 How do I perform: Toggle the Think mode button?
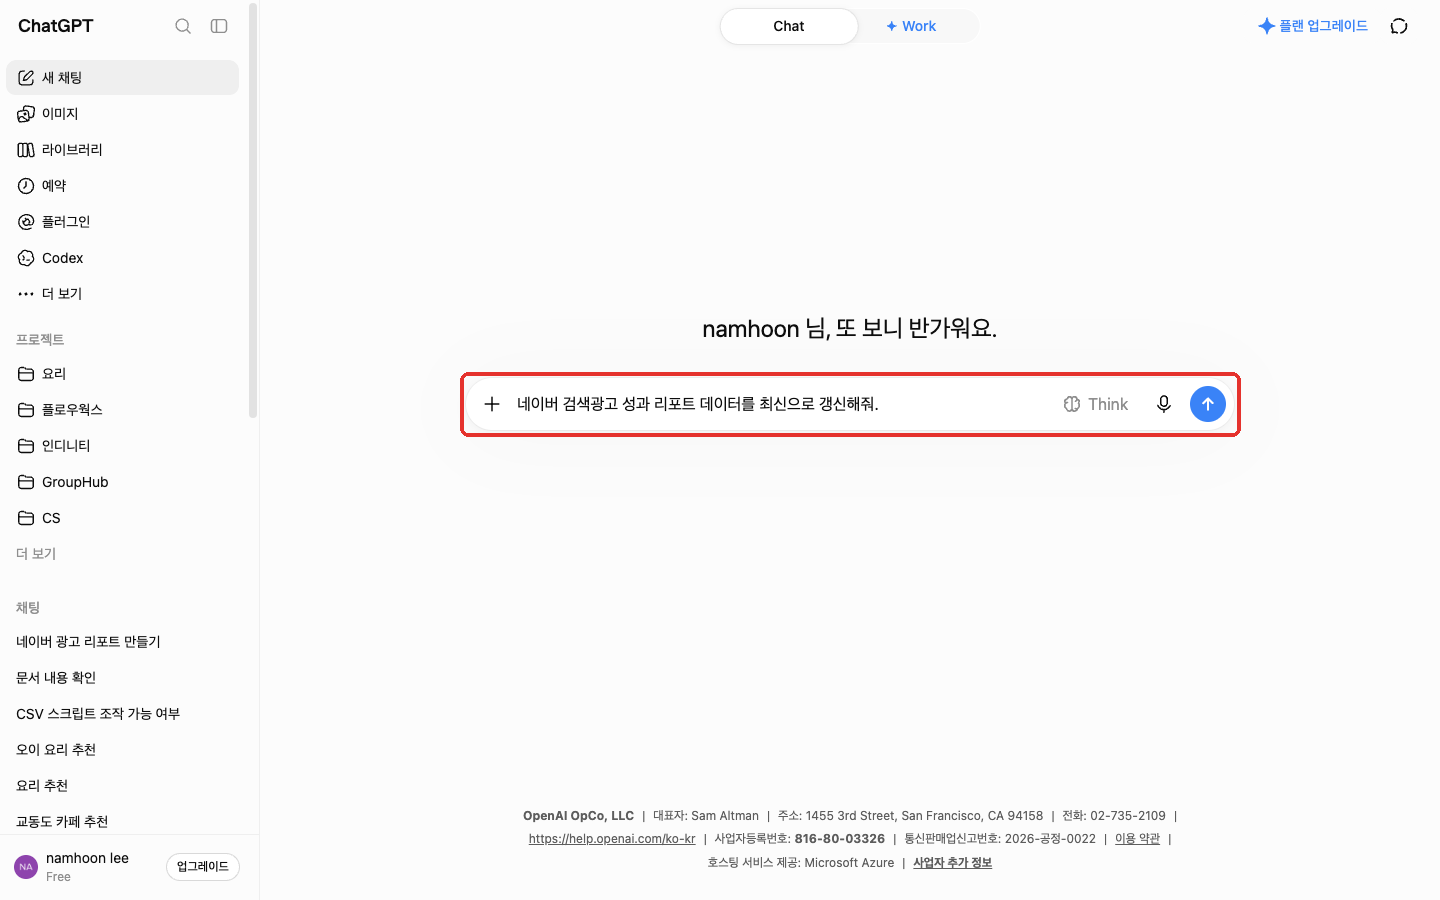click(1096, 404)
